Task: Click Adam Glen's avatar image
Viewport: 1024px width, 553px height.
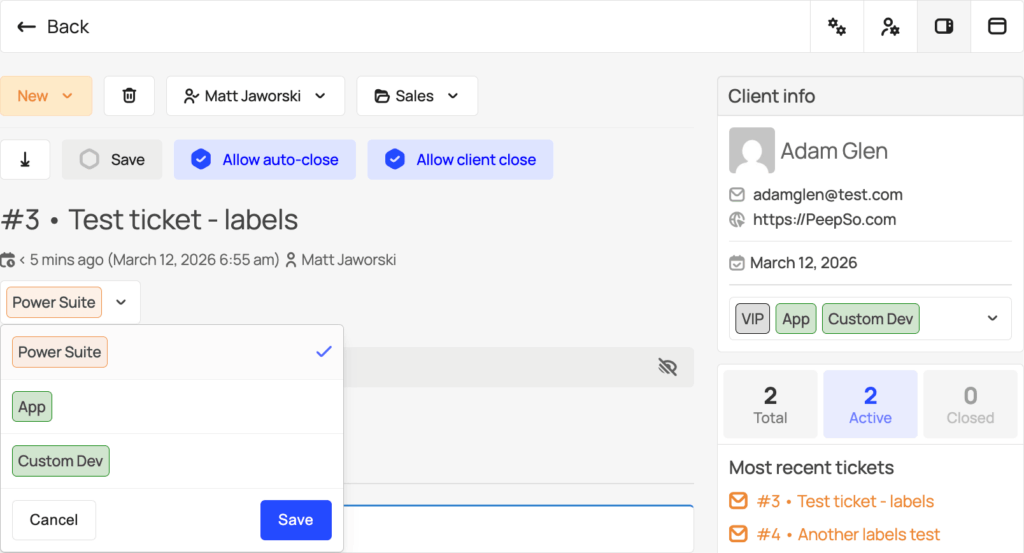Action: [x=751, y=151]
